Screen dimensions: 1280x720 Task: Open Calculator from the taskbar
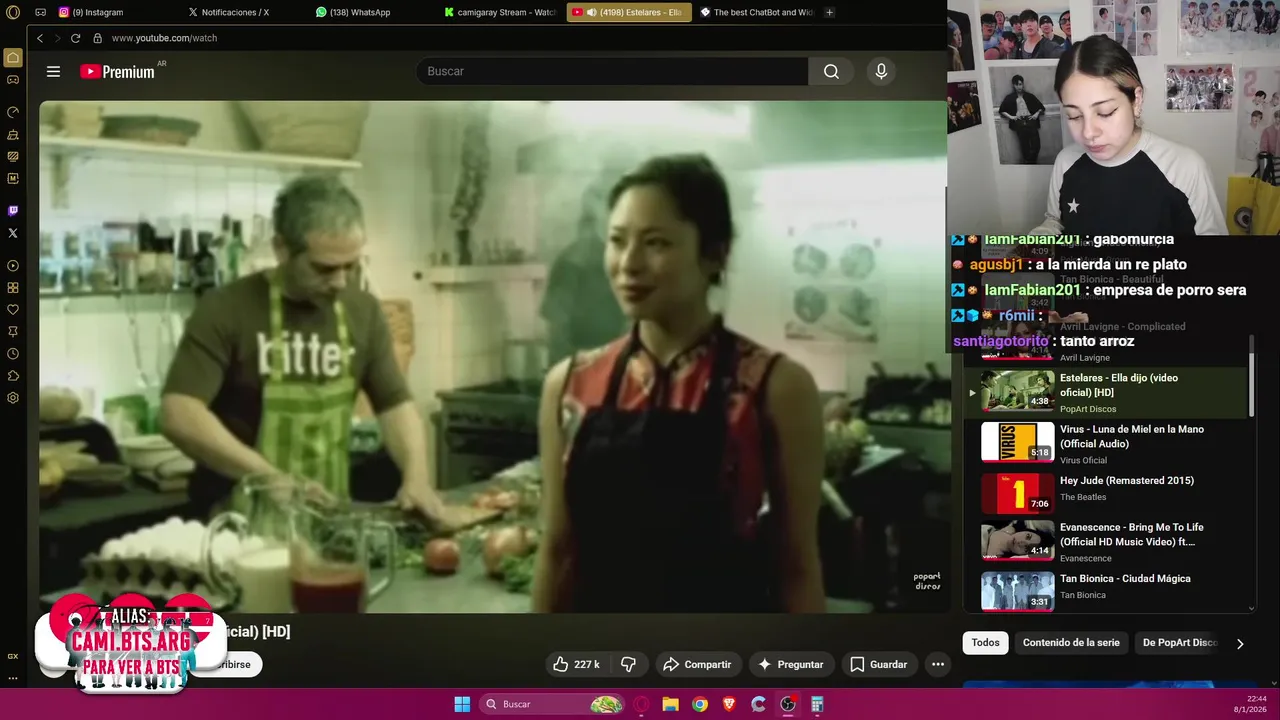tap(817, 704)
